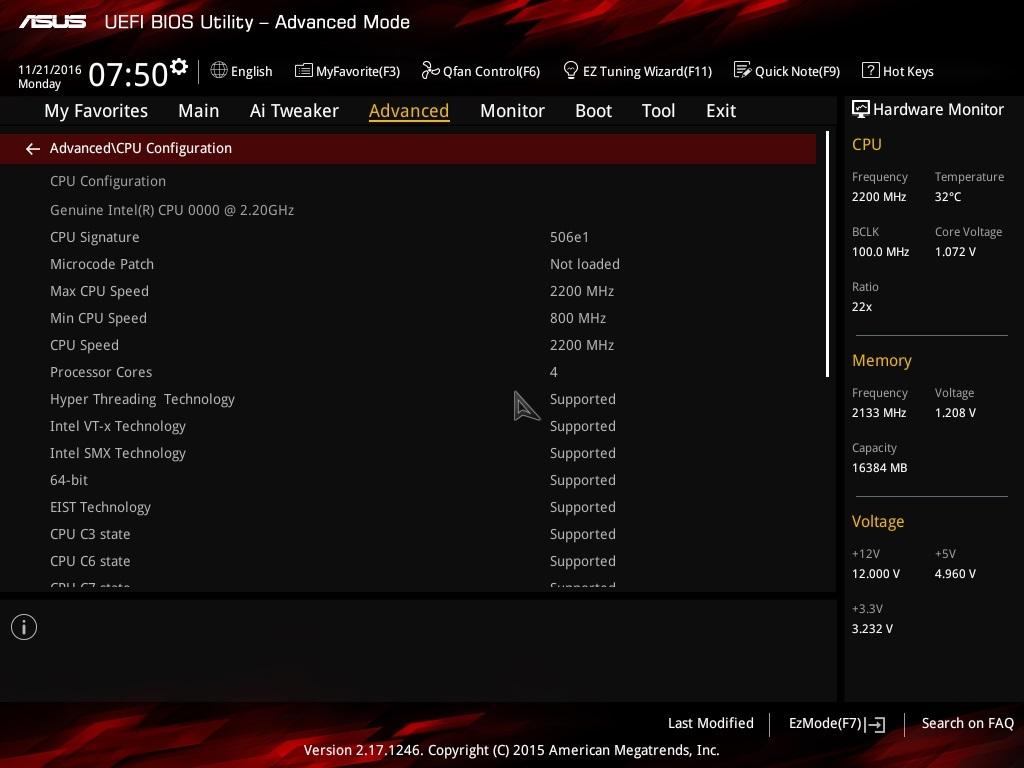Image resolution: width=1024 pixels, height=768 pixels.
Task: Switch to the Monitor tab
Action: [512, 111]
